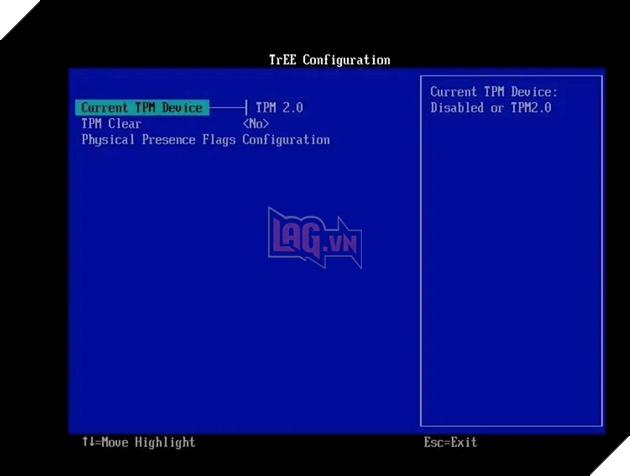Click the 'Disabled or TPM2.0' help text
This screenshot has height=476, width=630.
pos(491,108)
